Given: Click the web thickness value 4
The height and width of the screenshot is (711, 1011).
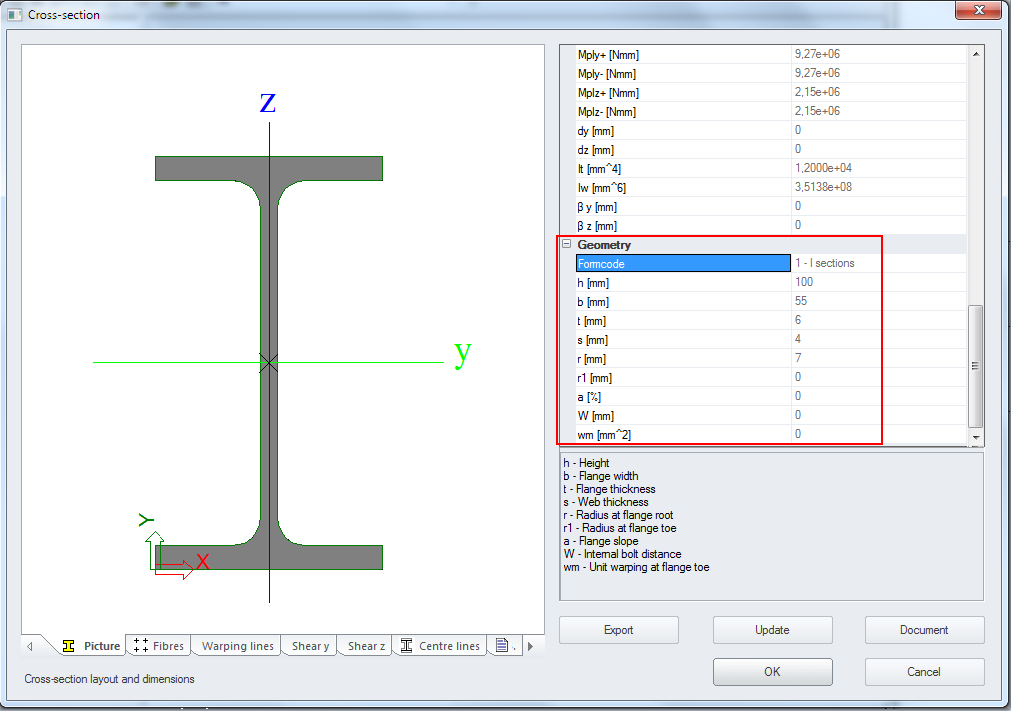Looking at the screenshot, I should click(798, 339).
